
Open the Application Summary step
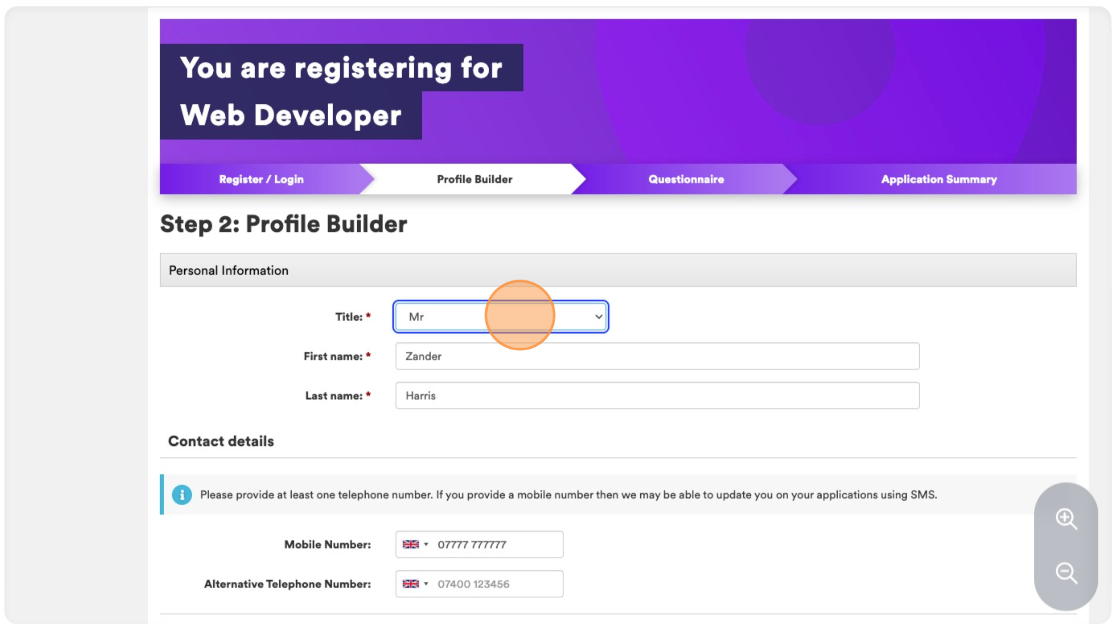pyautogui.click(x=938, y=179)
